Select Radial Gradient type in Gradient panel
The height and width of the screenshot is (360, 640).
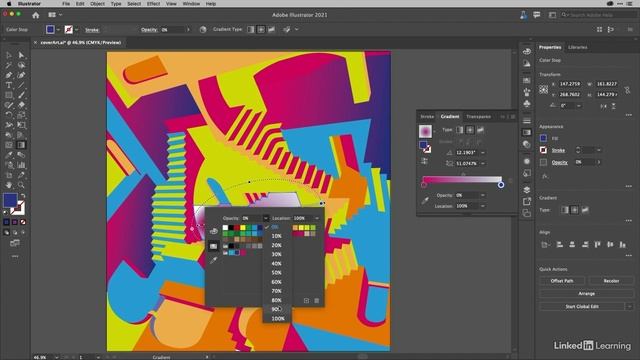[x=470, y=130]
